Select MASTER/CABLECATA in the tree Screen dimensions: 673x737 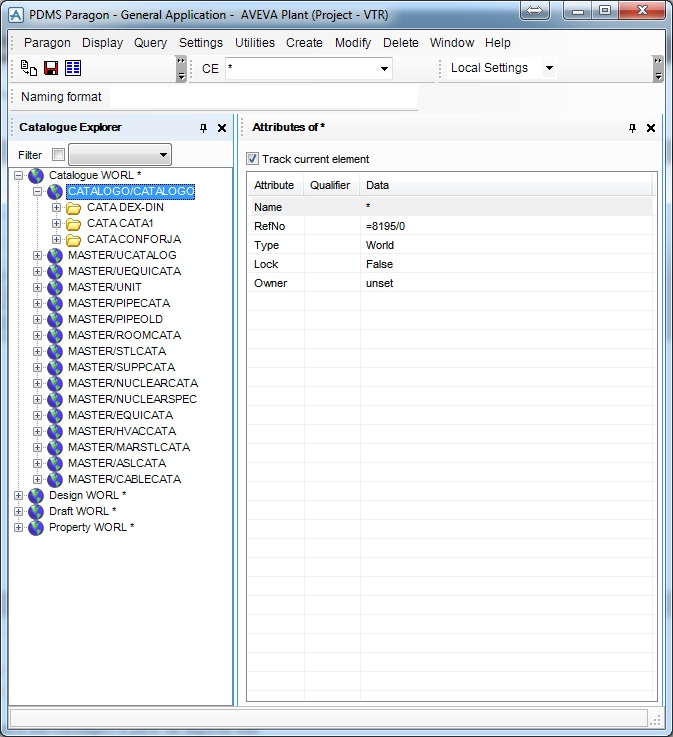125,479
